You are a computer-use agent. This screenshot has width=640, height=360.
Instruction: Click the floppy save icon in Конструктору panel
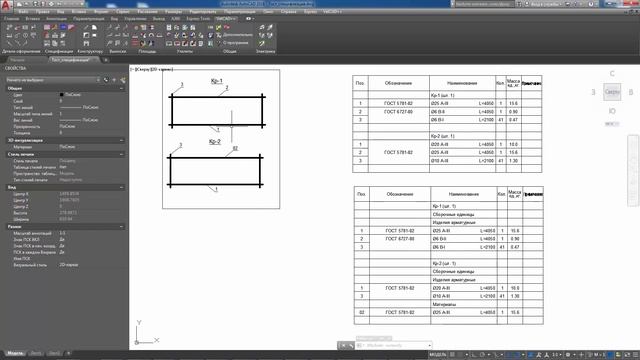(x=86, y=43)
